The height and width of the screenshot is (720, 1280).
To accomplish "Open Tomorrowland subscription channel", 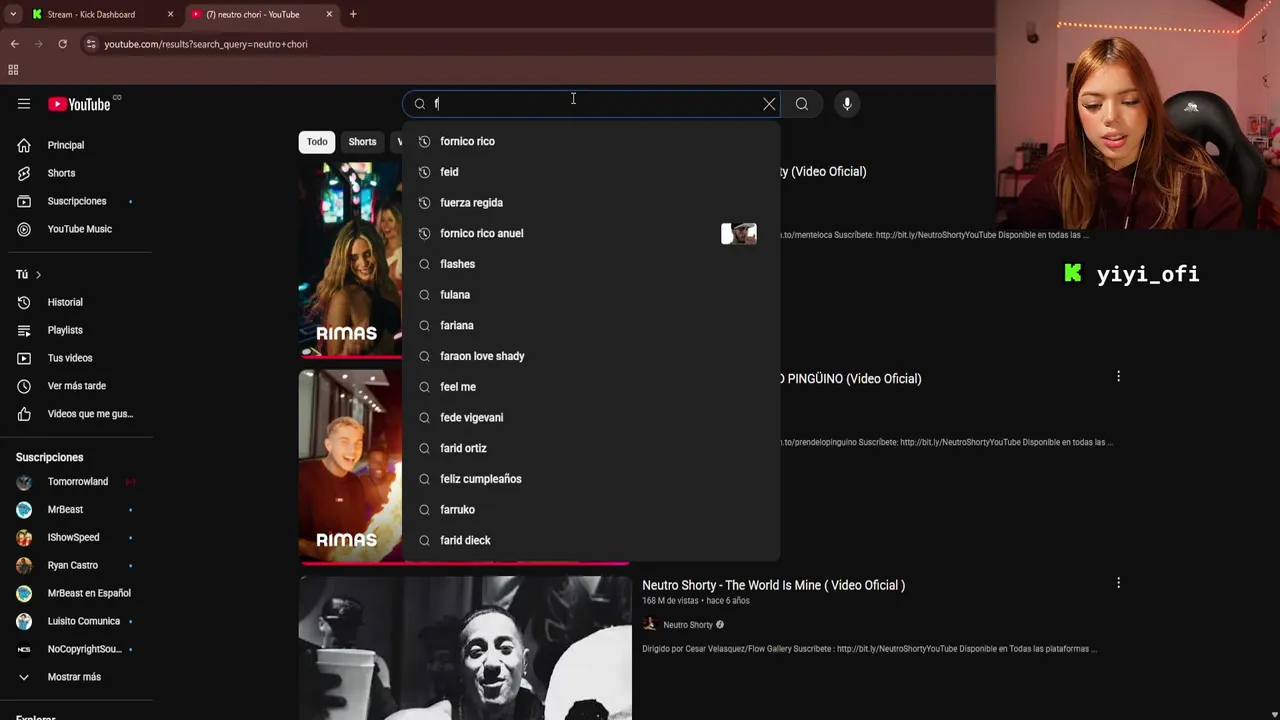I will pyautogui.click(x=76, y=482).
